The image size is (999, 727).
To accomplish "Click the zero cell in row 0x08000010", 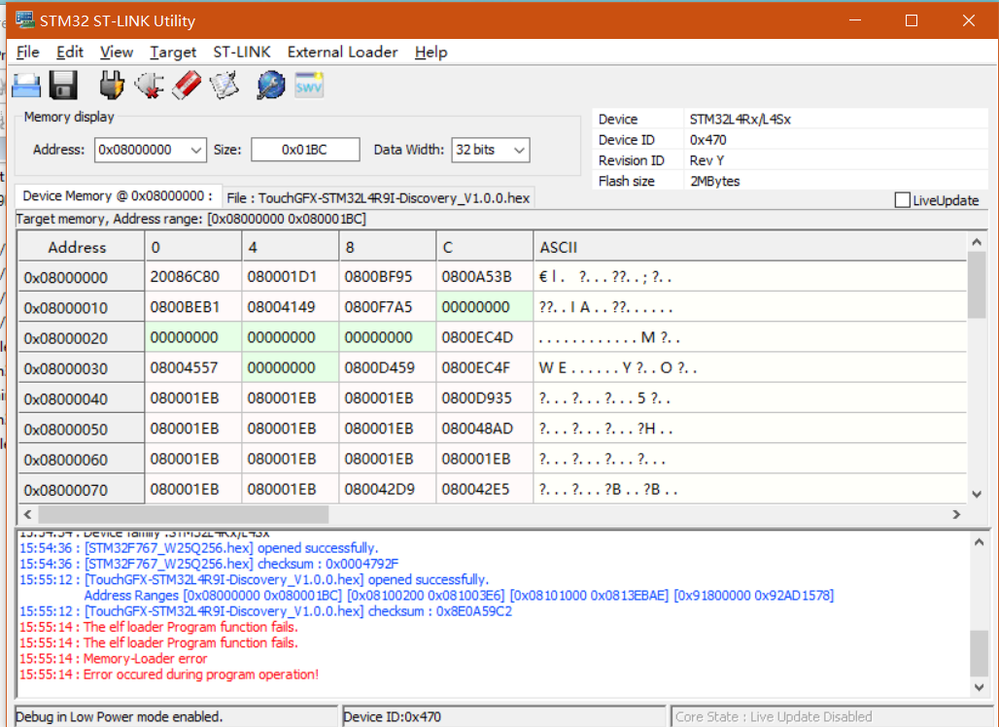I will tap(485, 307).
